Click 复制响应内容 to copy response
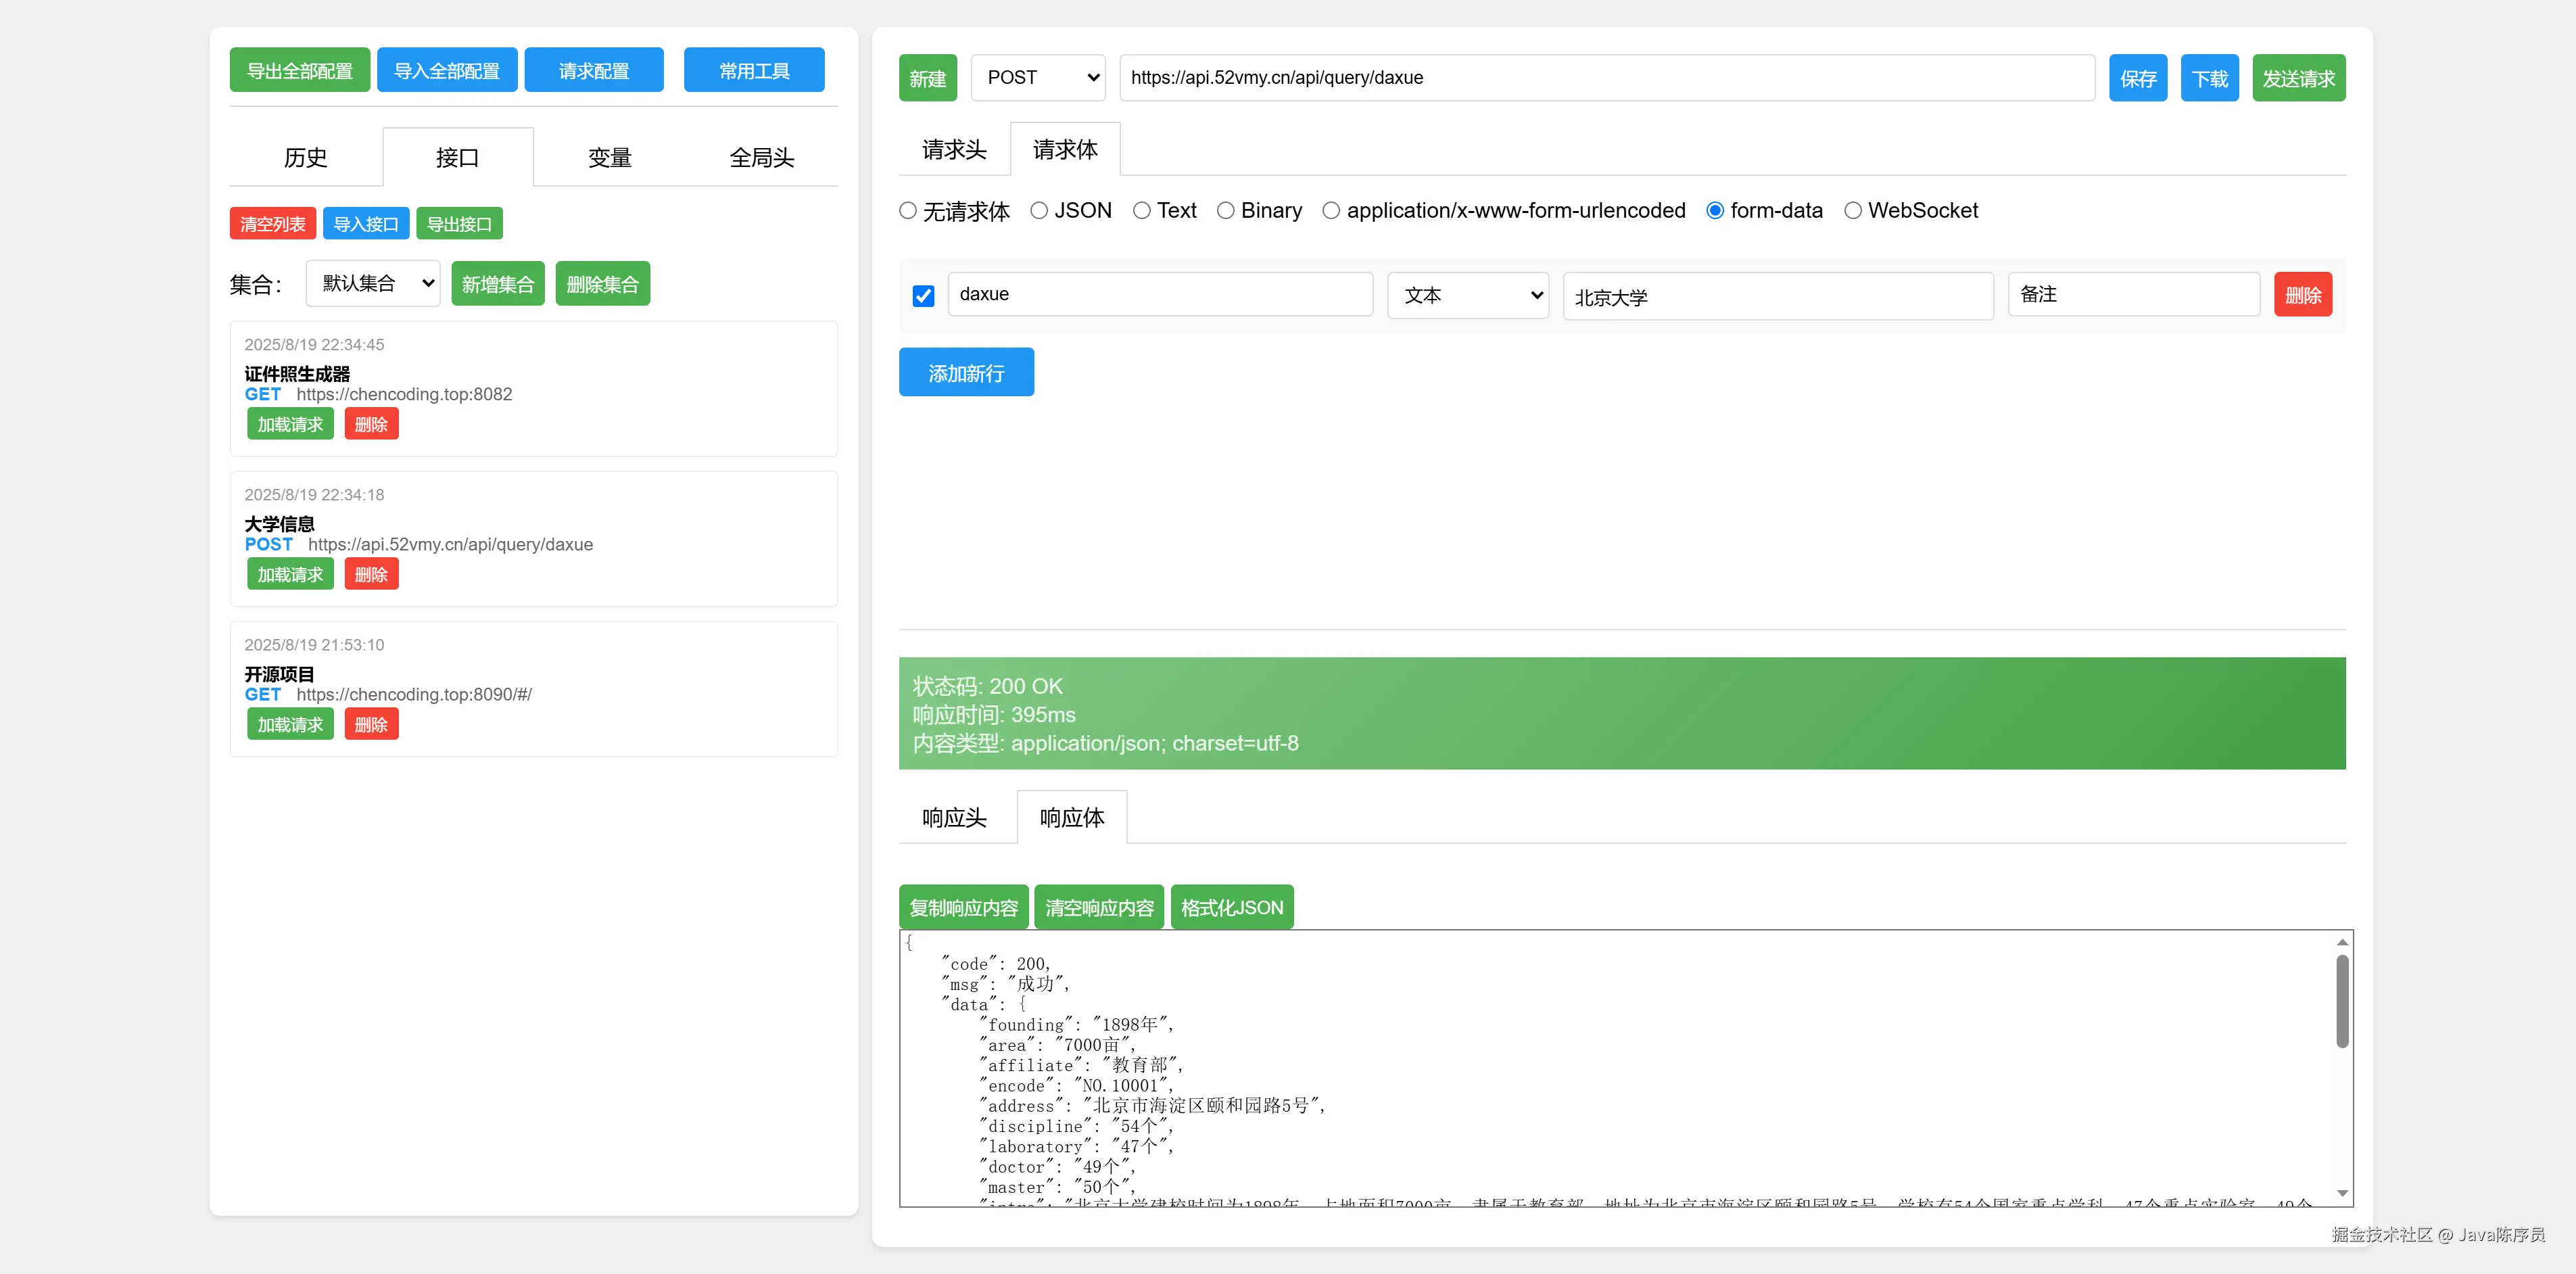2576x1274 pixels. pyautogui.click(x=963, y=907)
